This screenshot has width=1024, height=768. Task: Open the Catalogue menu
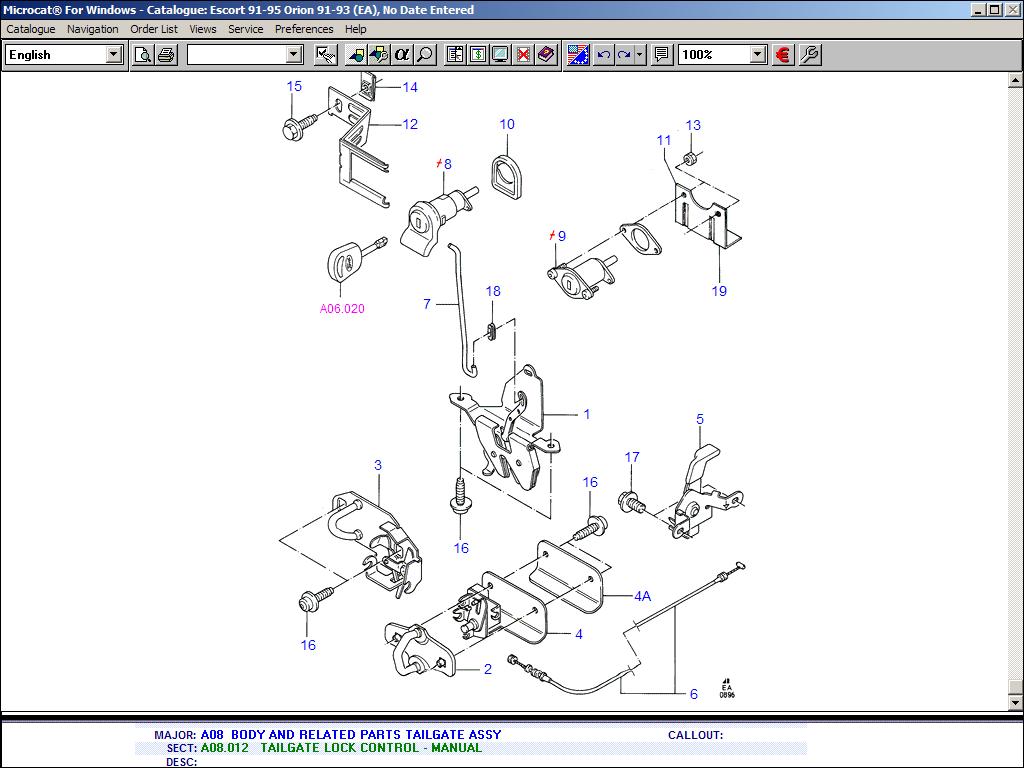click(x=31, y=29)
